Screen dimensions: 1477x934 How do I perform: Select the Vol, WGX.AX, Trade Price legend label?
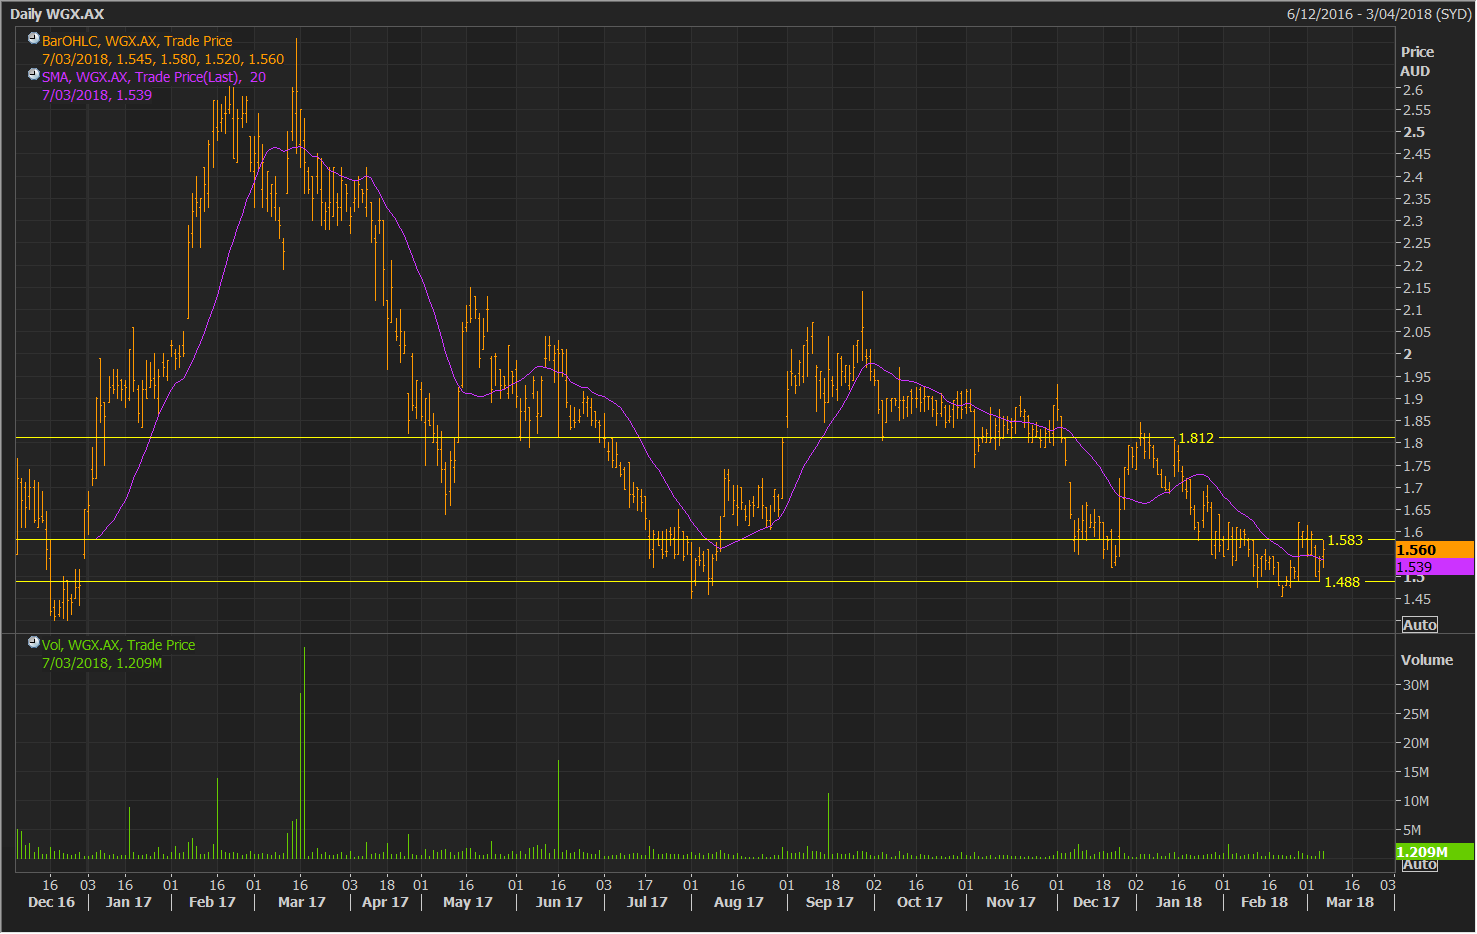pos(118,645)
